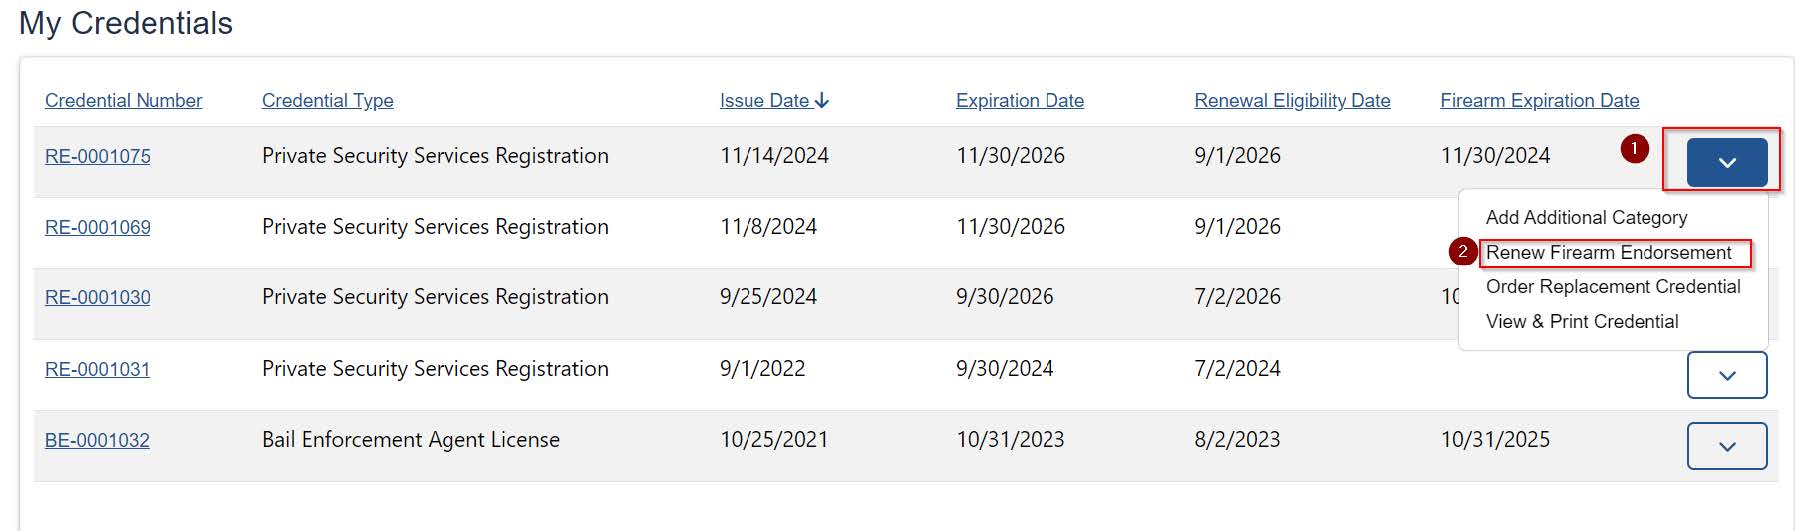Image resolution: width=1795 pixels, height=531 pixels.
Task: Select Order Replacement Credential option
Action: click(1612, 286)
